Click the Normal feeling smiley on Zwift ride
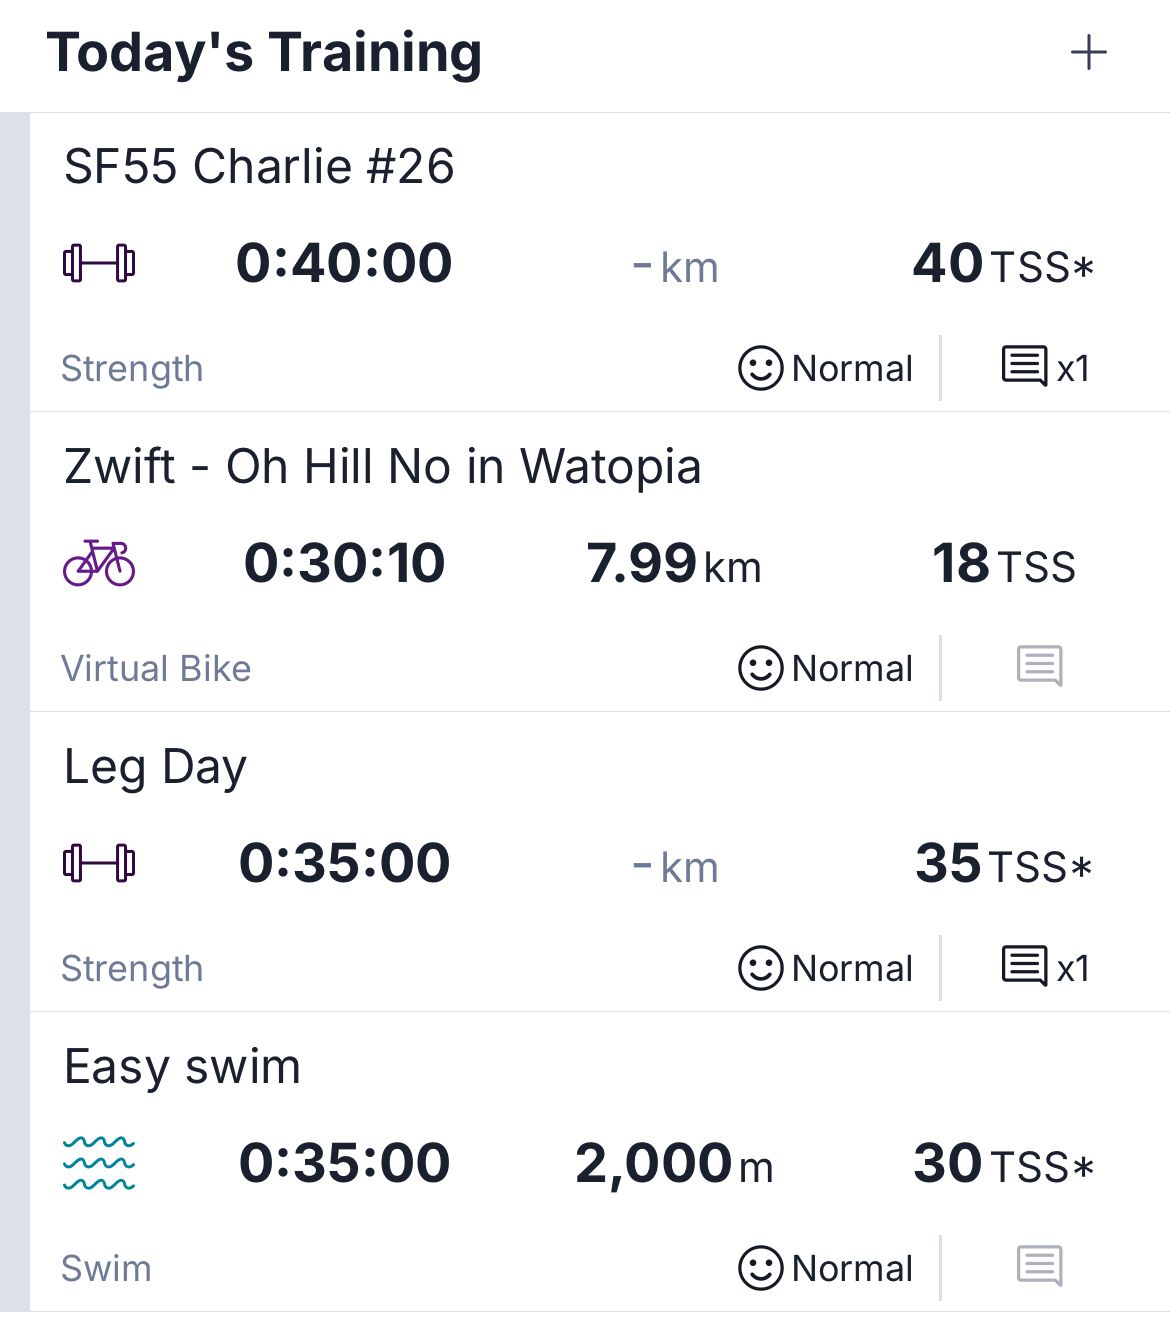 click(760, 668)
